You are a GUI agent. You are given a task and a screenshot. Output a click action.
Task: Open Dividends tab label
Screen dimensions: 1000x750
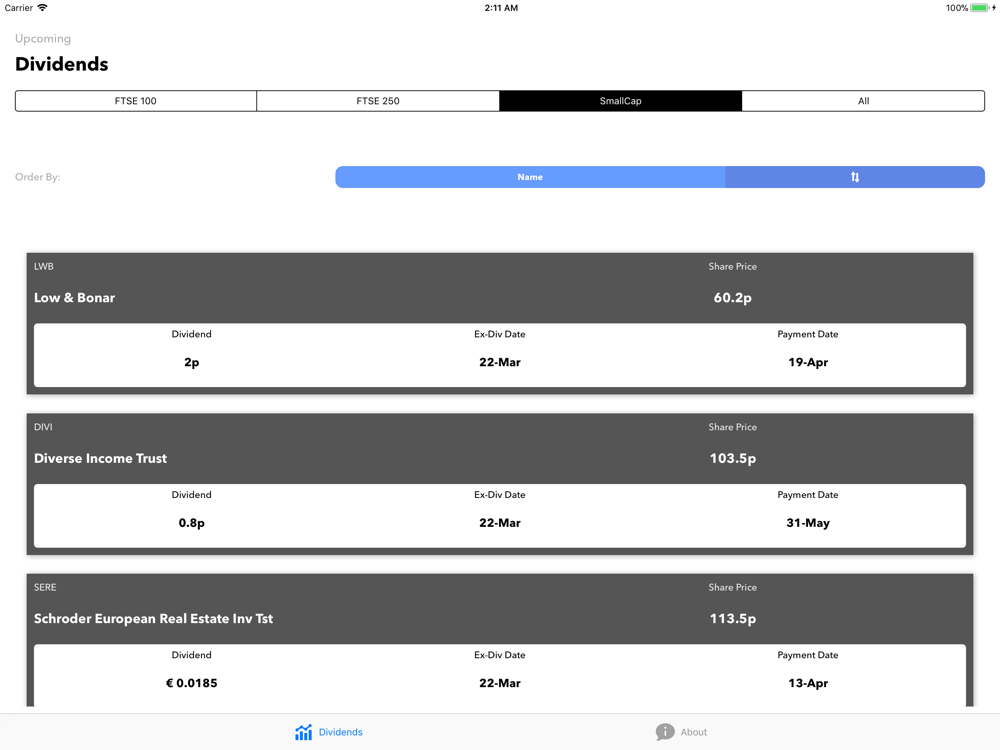[341, 732]
